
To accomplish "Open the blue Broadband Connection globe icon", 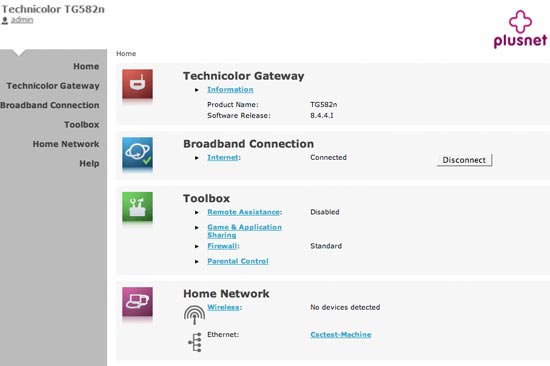I will click(137, 152).
